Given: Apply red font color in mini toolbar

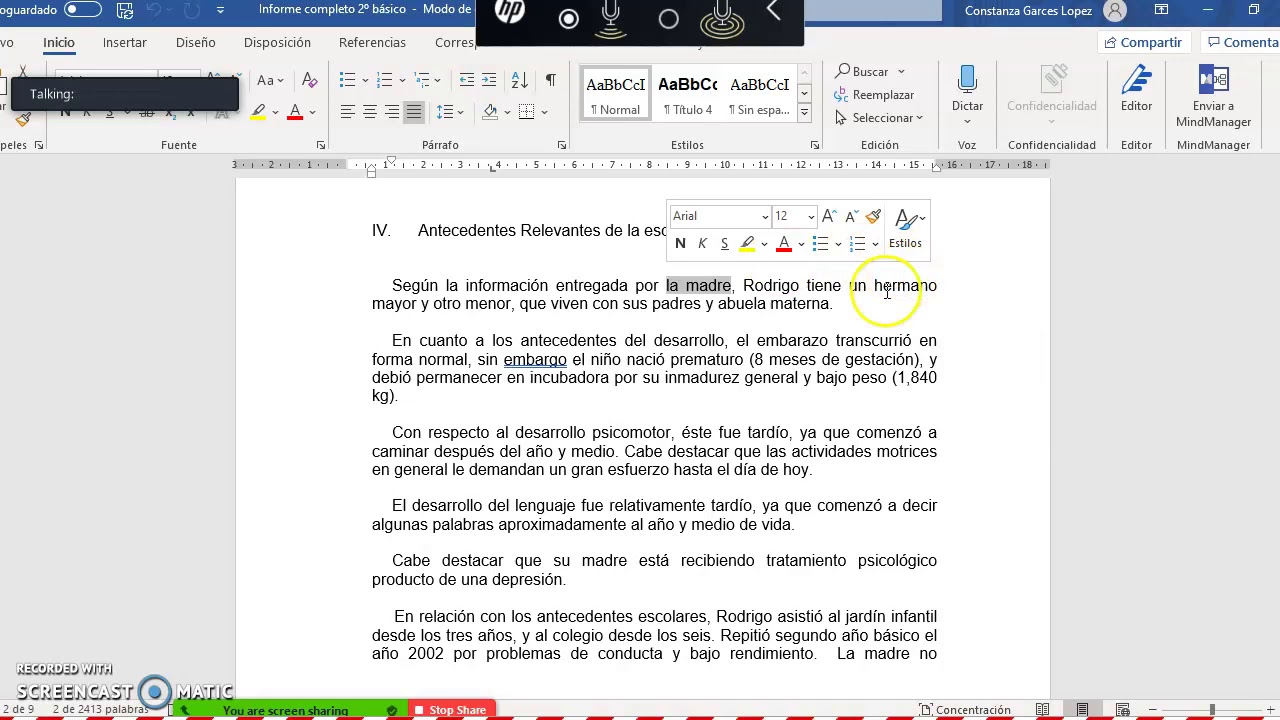Looking at the screenshot, I should [x=784, y=243].
